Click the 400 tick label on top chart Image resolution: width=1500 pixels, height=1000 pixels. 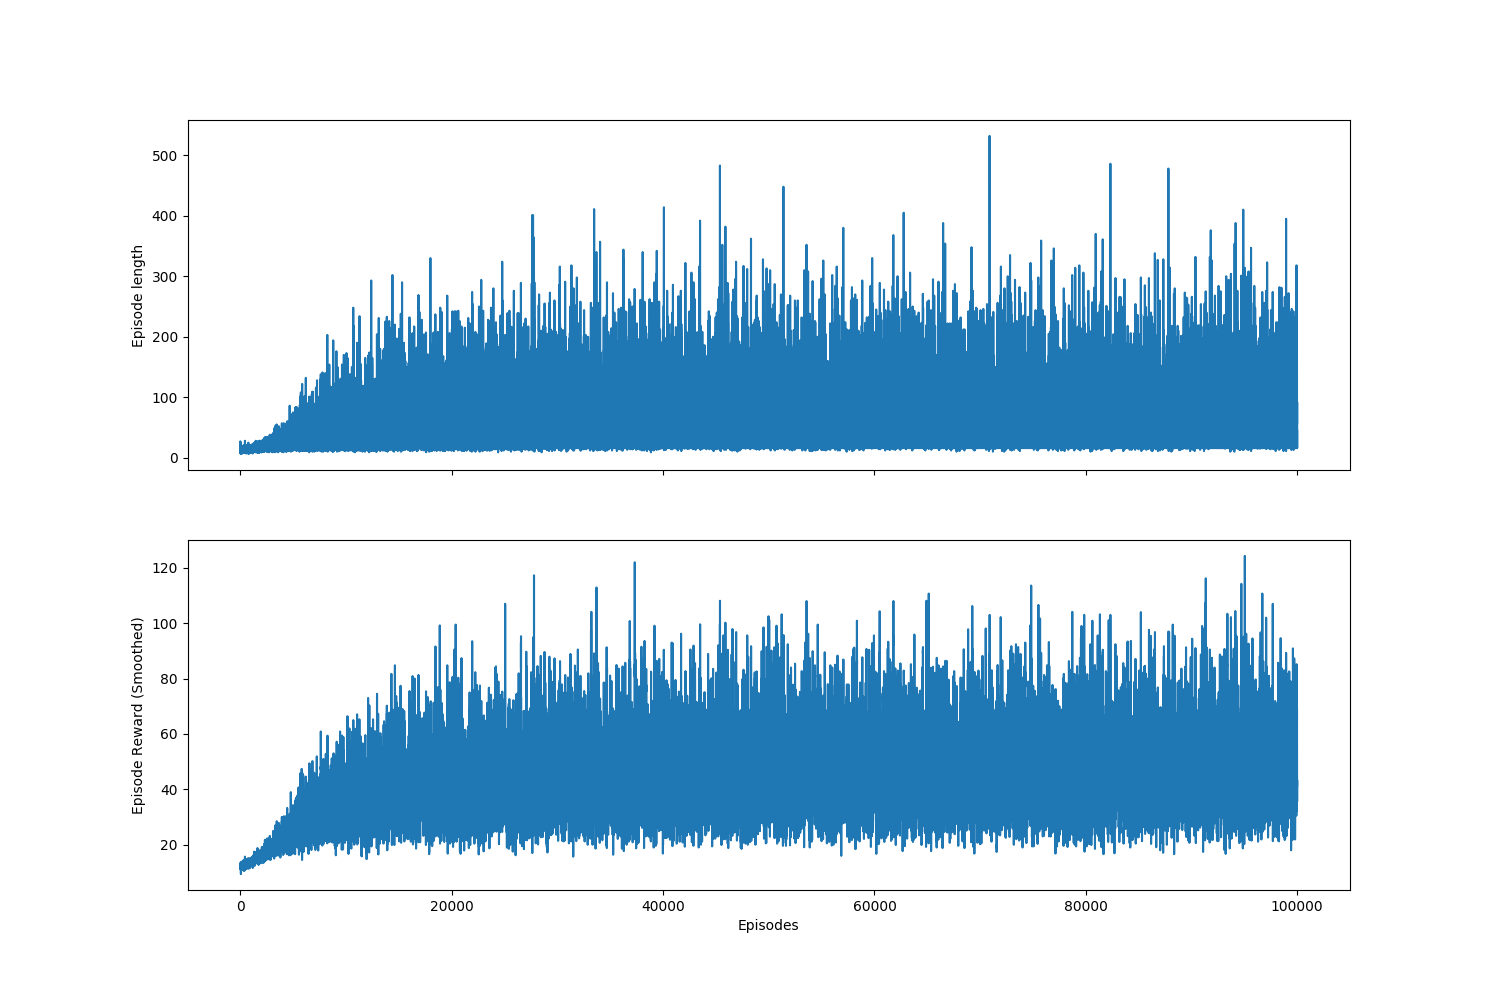(166, 216)
